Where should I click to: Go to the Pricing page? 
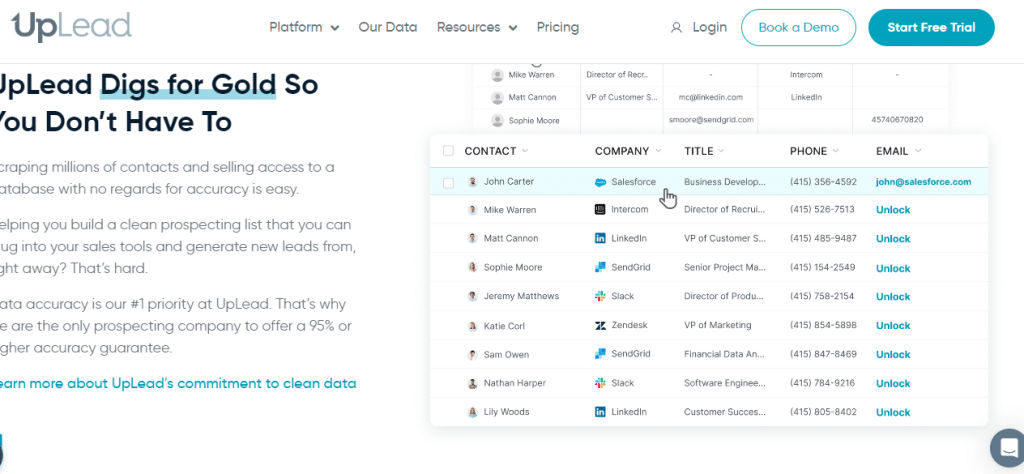coord(558,27)
